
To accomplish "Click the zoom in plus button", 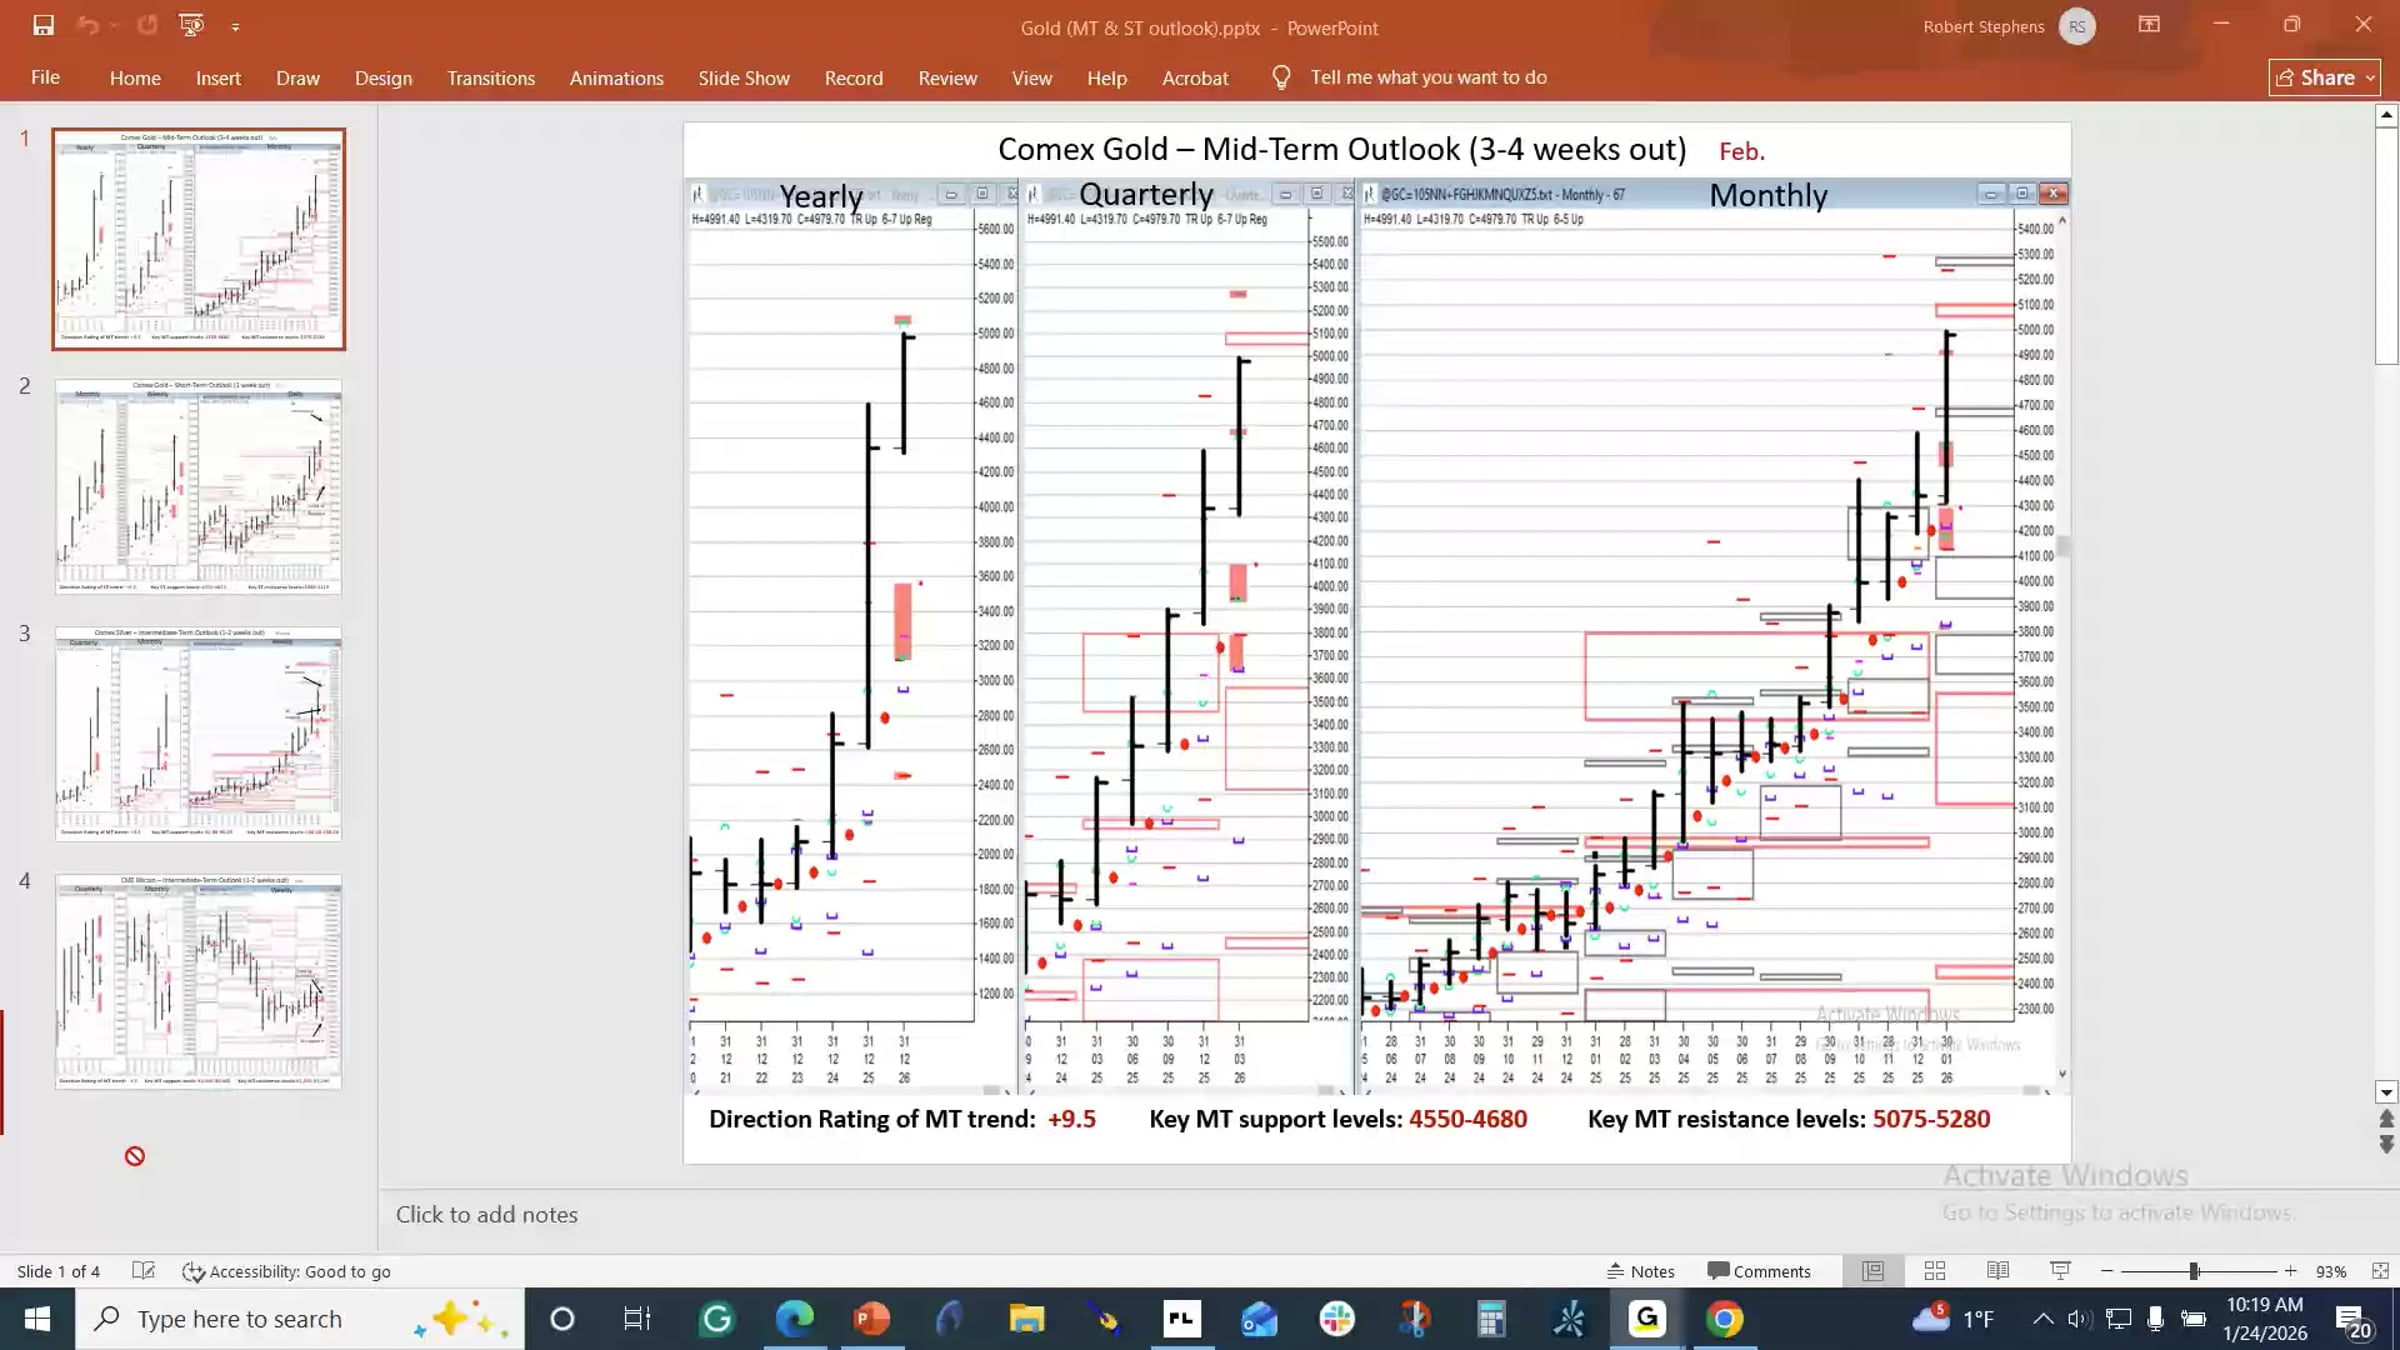I will coord(2291,1271).
